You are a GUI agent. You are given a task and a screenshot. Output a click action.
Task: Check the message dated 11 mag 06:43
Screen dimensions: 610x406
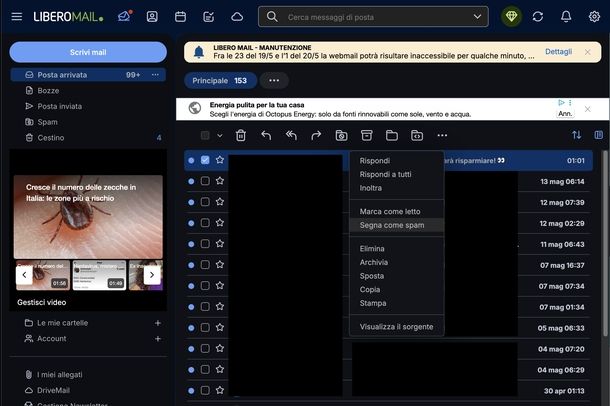[x=205, y=244]
